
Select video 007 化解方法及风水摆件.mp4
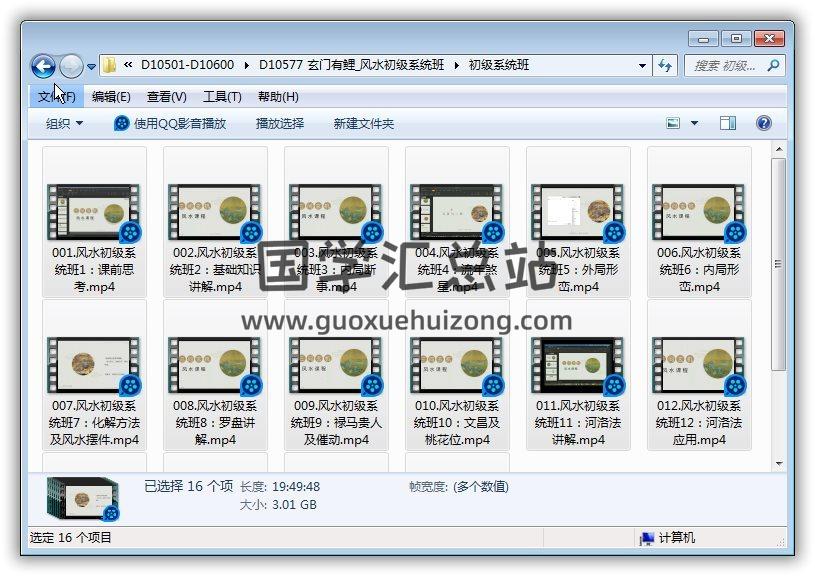click(x=94, y=375)
